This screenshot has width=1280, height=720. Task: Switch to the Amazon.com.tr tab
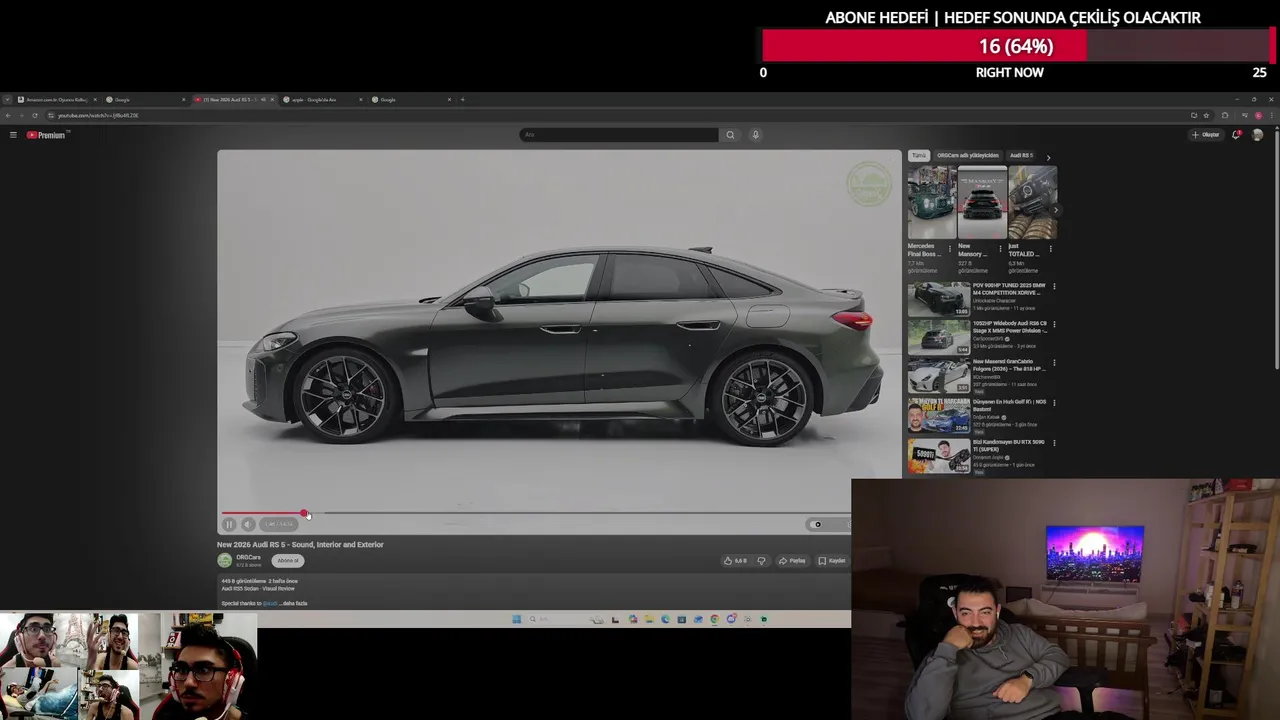(x=55, y=100)
